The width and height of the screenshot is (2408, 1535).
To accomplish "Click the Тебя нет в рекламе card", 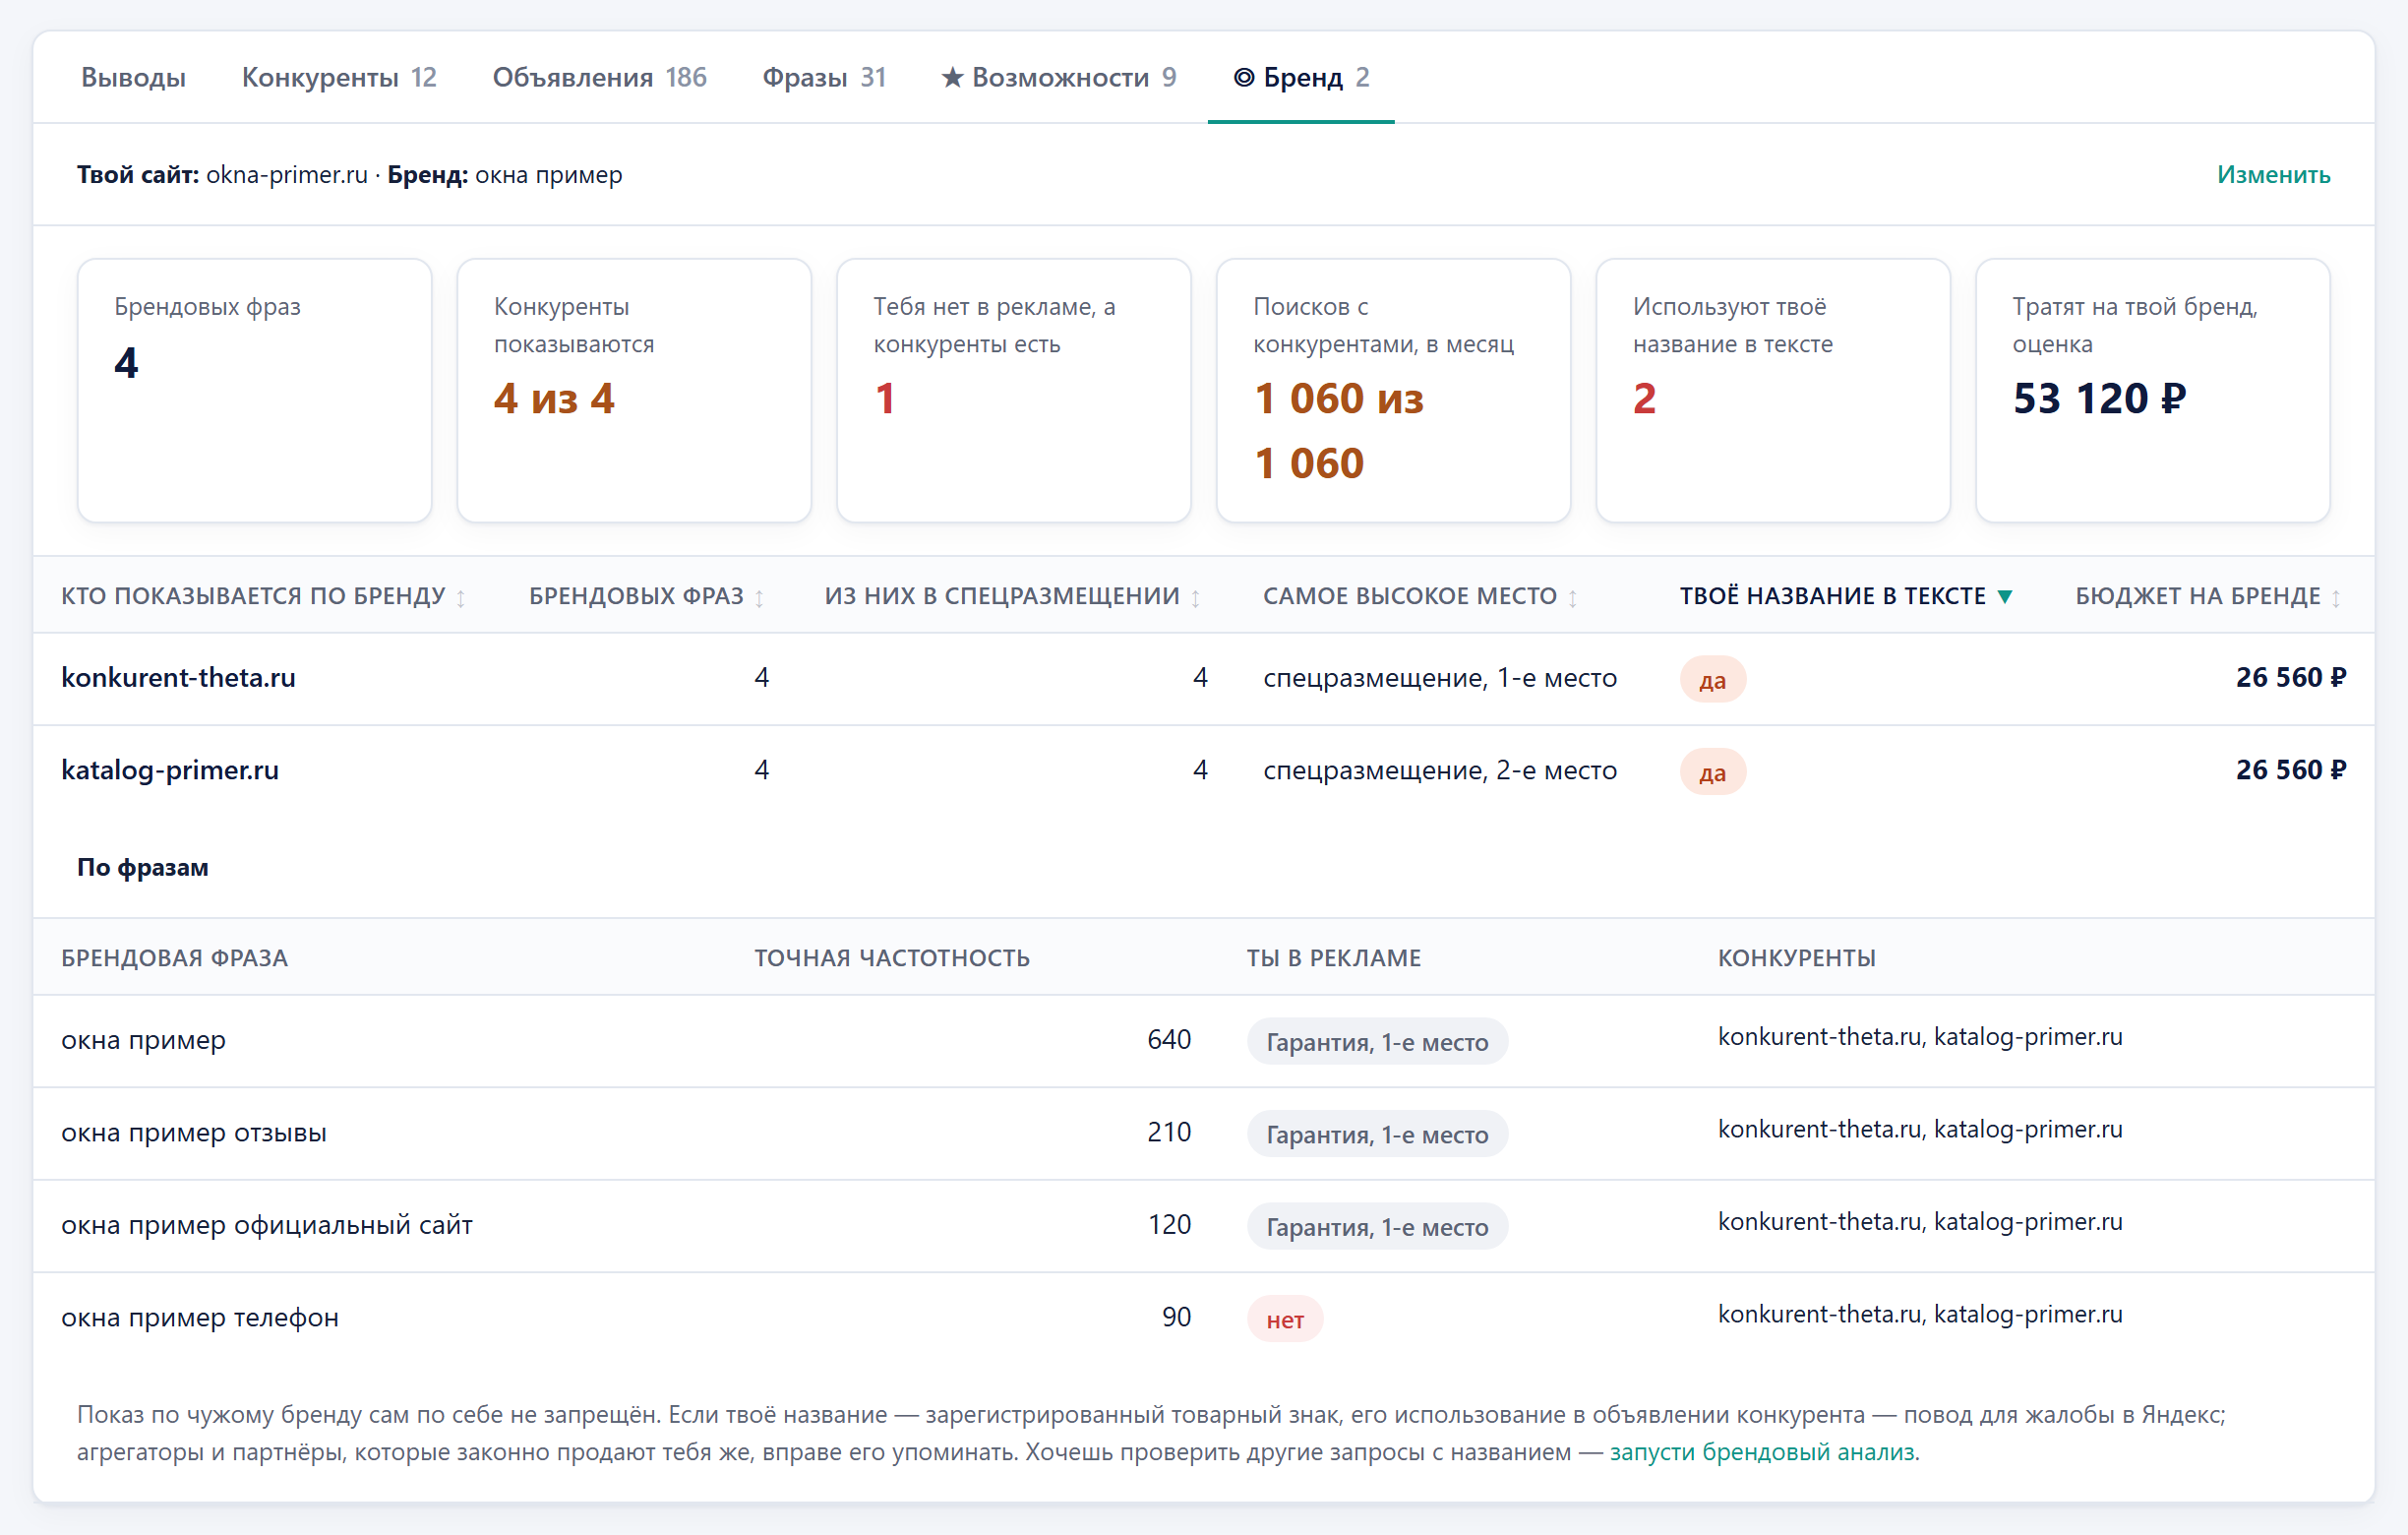I will (1014, 390).
